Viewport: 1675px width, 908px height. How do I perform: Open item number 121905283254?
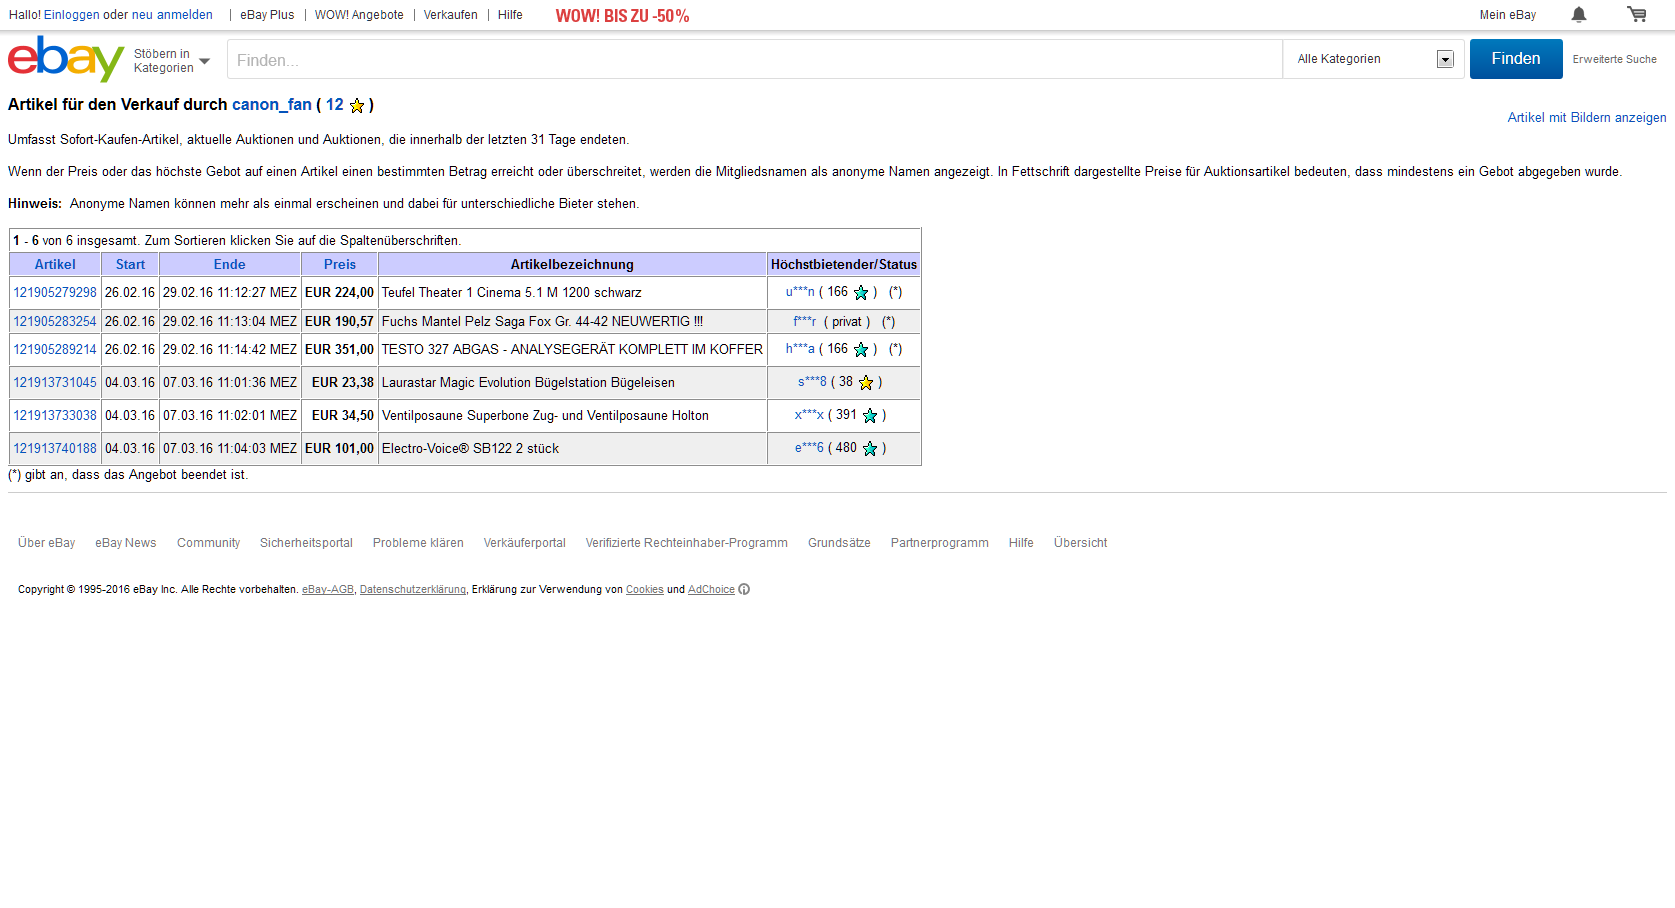(55, 322)
